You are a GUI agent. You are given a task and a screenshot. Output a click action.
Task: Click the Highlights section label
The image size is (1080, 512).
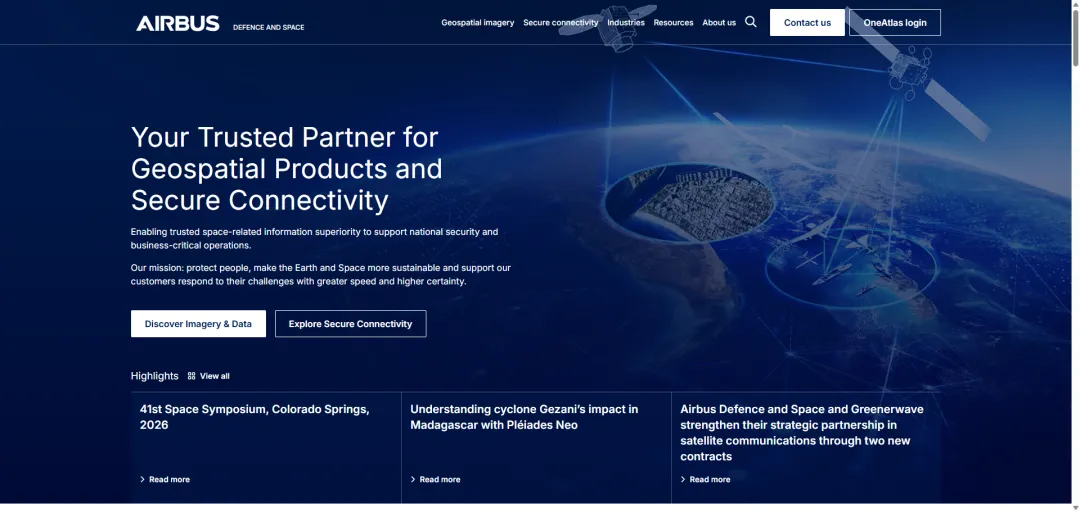[x=154, y=376]
